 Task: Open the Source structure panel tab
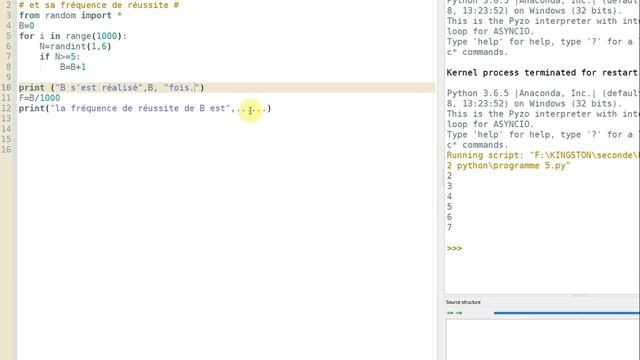(463, 302)
